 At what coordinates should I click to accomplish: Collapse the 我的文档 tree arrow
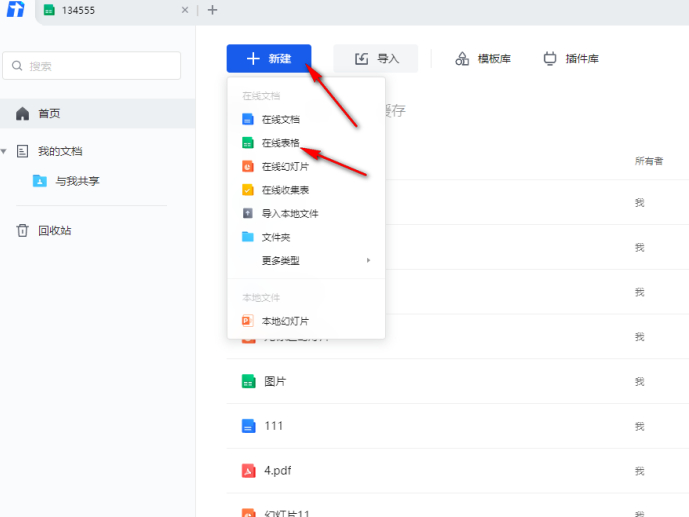click(x=4, y=152)
